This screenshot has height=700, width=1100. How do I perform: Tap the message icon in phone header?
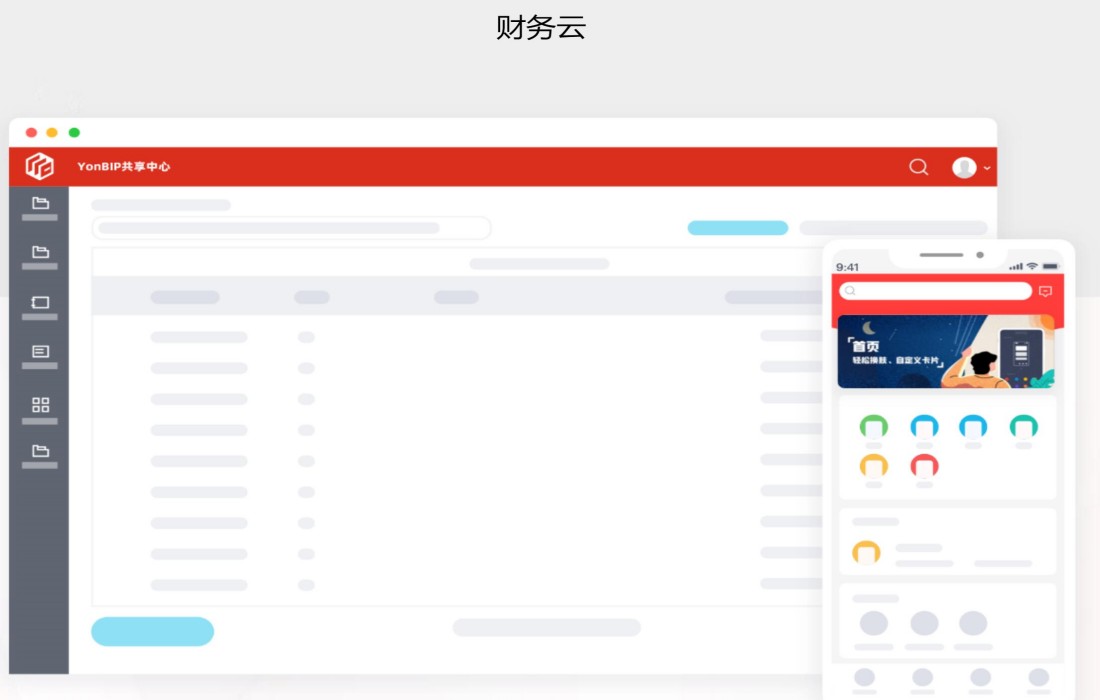pyautogui.click(x=1045, y=291)
